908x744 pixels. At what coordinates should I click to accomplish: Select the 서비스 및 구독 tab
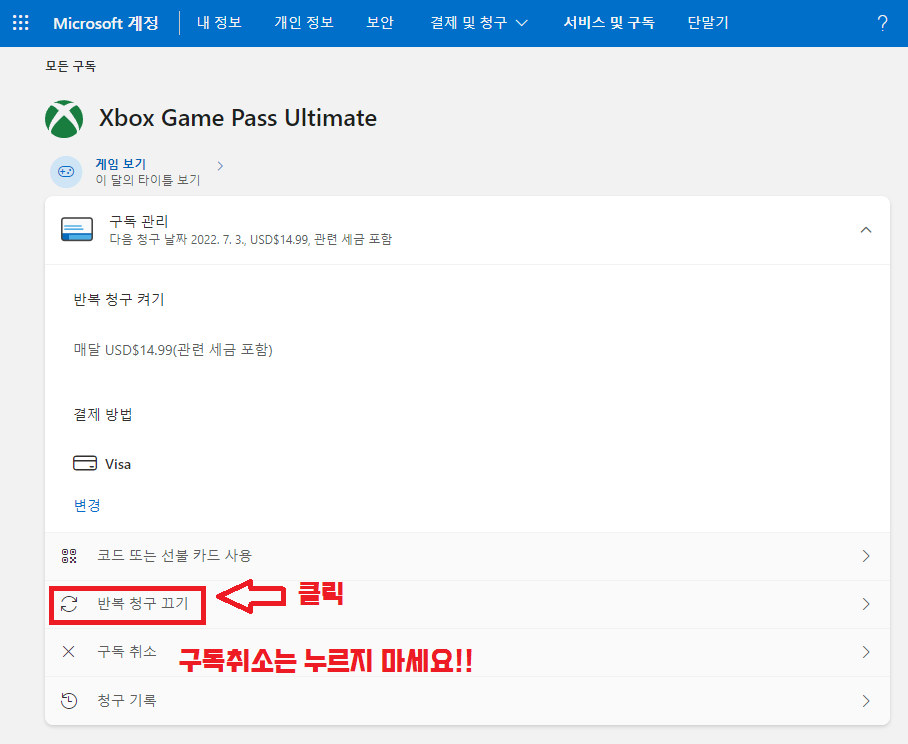coord(609,23)
